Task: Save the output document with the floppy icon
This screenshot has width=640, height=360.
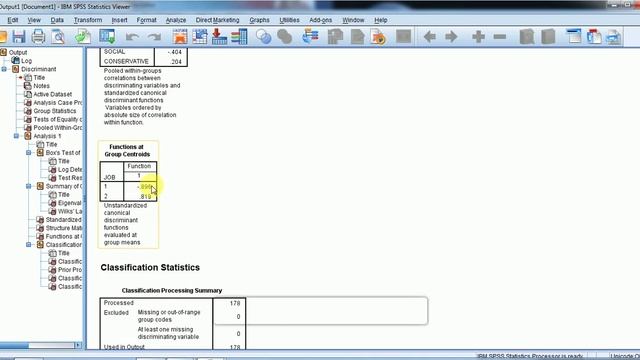Action: tap(19, 37)
